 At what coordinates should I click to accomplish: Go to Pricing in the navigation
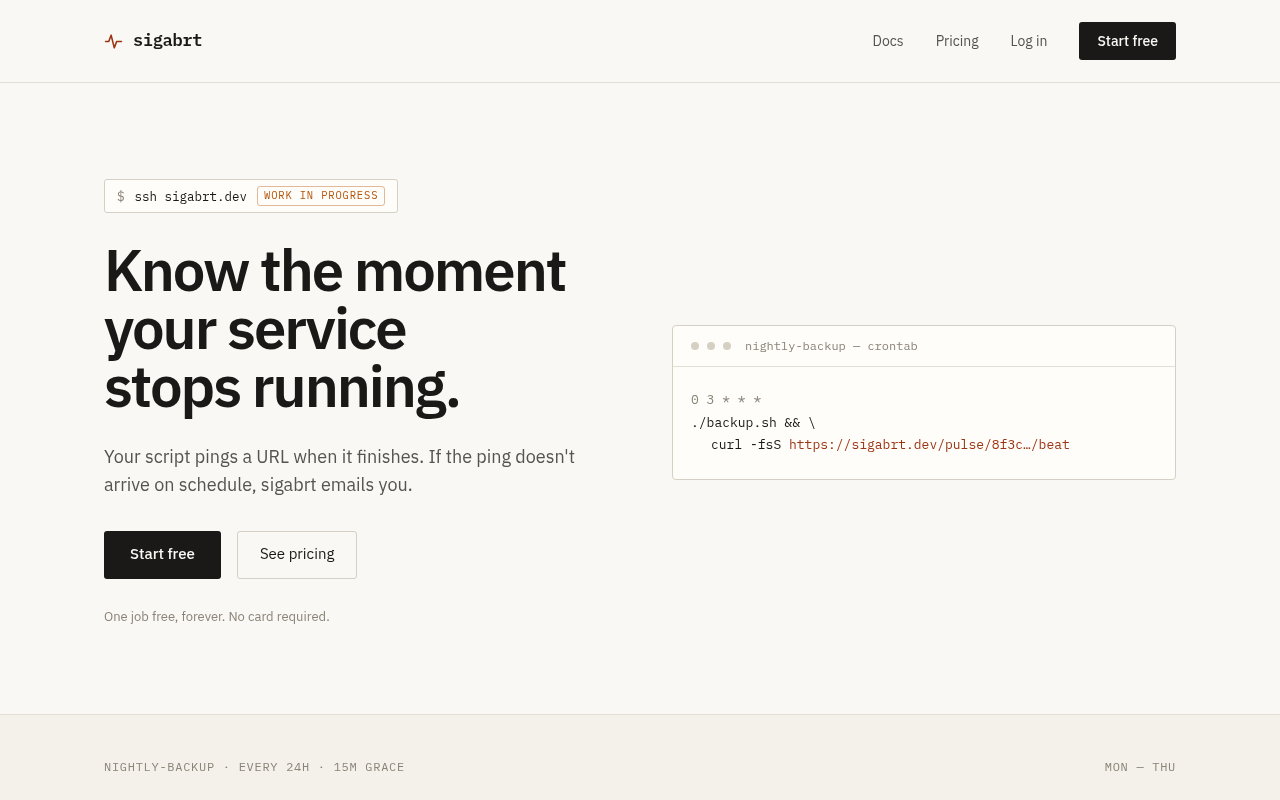957,41
